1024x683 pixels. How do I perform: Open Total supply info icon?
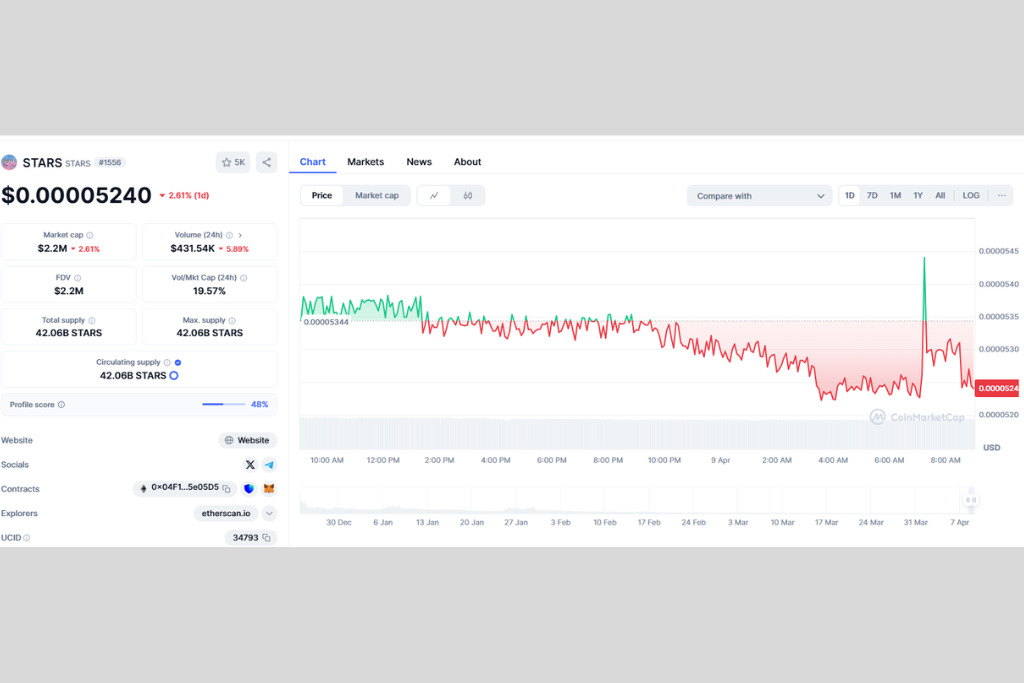click(92, 321)
